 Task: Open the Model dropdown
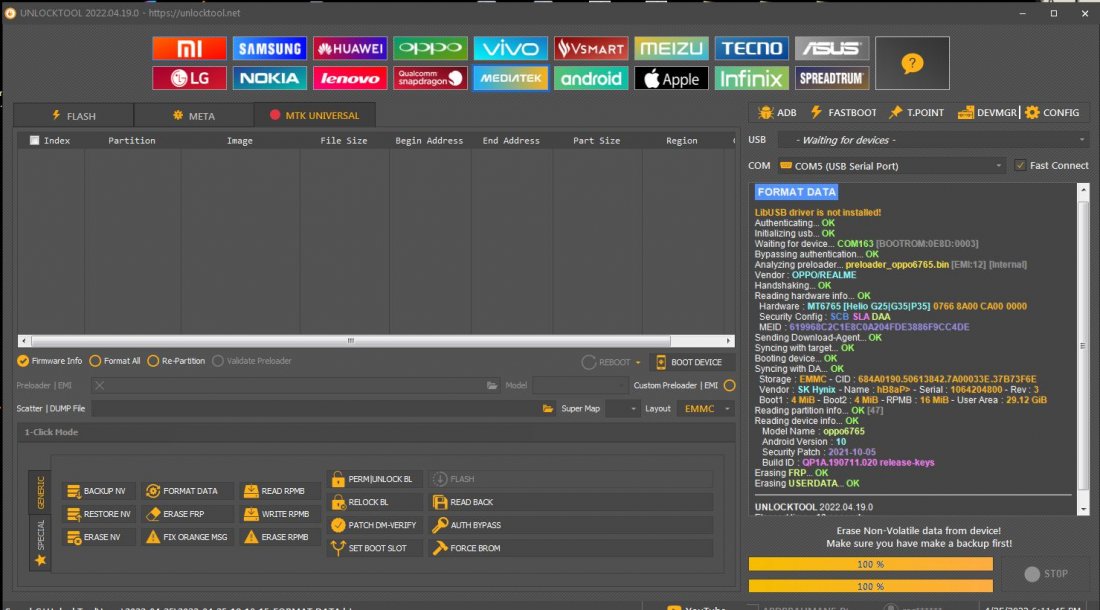tap(579, 385)
